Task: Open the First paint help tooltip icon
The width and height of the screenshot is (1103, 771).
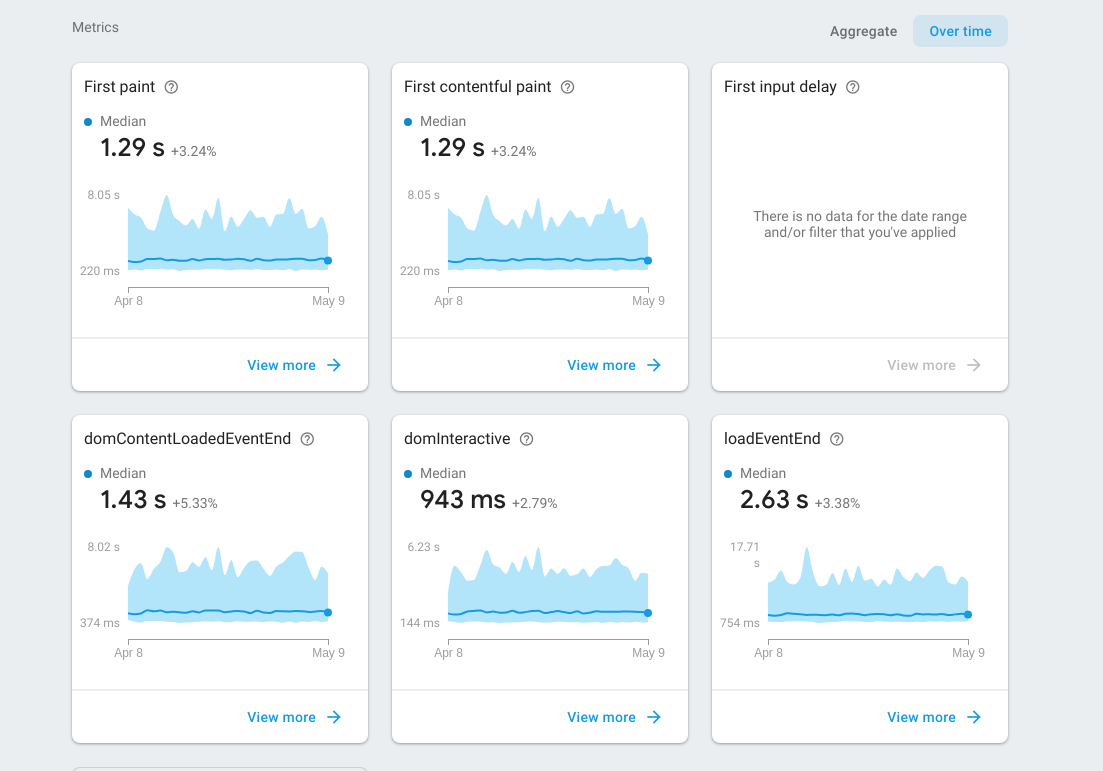Action: 171,87
